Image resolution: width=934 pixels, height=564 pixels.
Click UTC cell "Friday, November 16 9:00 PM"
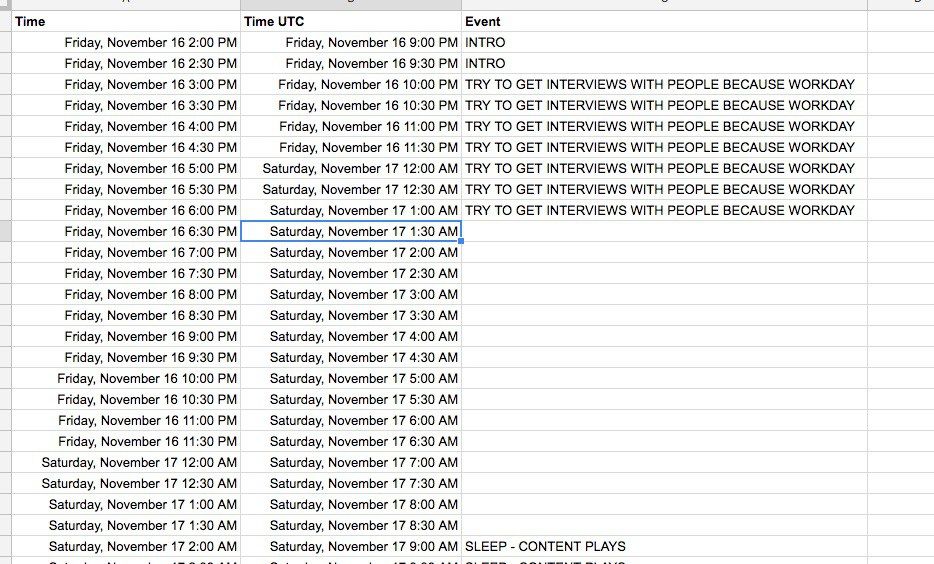[x=371, y=42]
